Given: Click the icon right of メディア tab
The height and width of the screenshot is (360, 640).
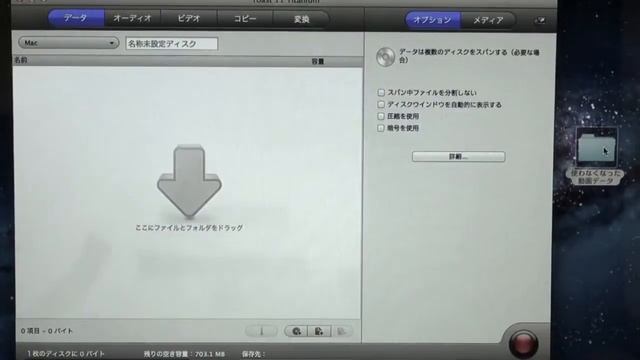Looking at the screenshot, I should click(540, 20).
